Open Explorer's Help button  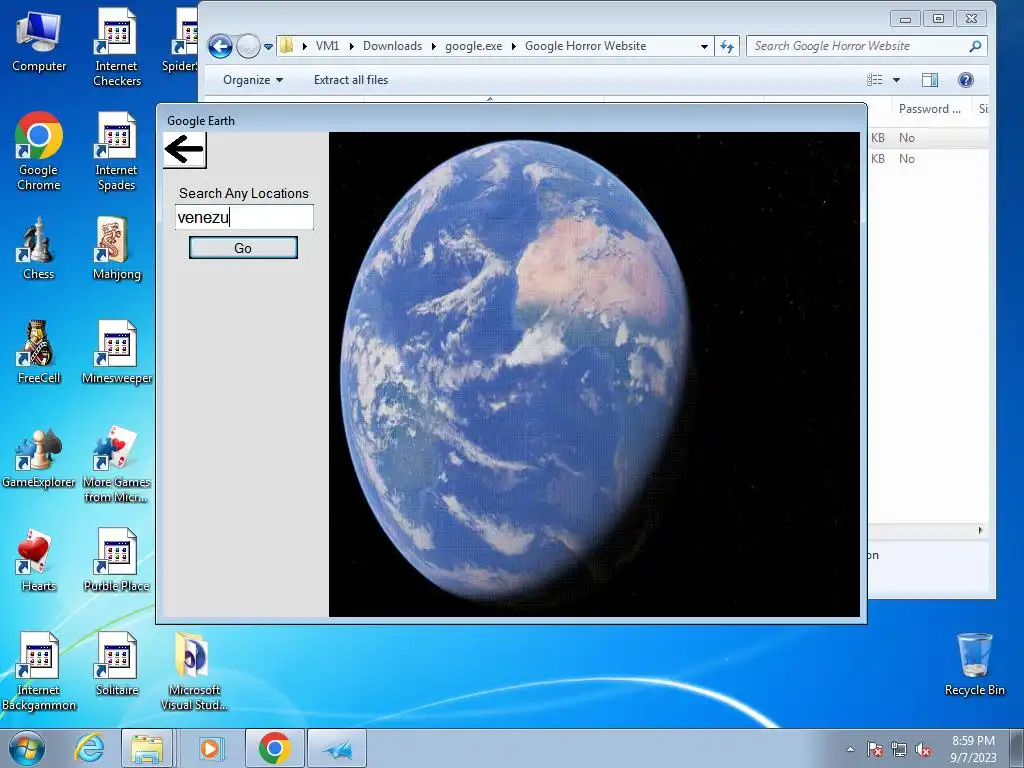point(966,80)
